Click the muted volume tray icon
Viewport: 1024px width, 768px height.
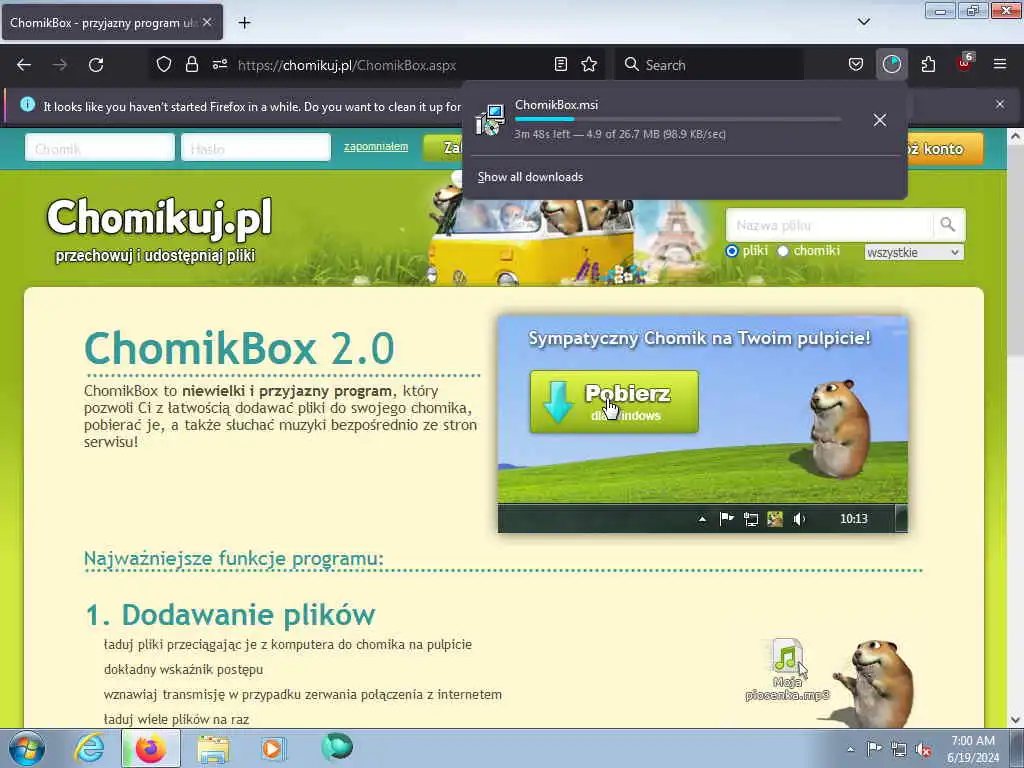pos(923,750)
